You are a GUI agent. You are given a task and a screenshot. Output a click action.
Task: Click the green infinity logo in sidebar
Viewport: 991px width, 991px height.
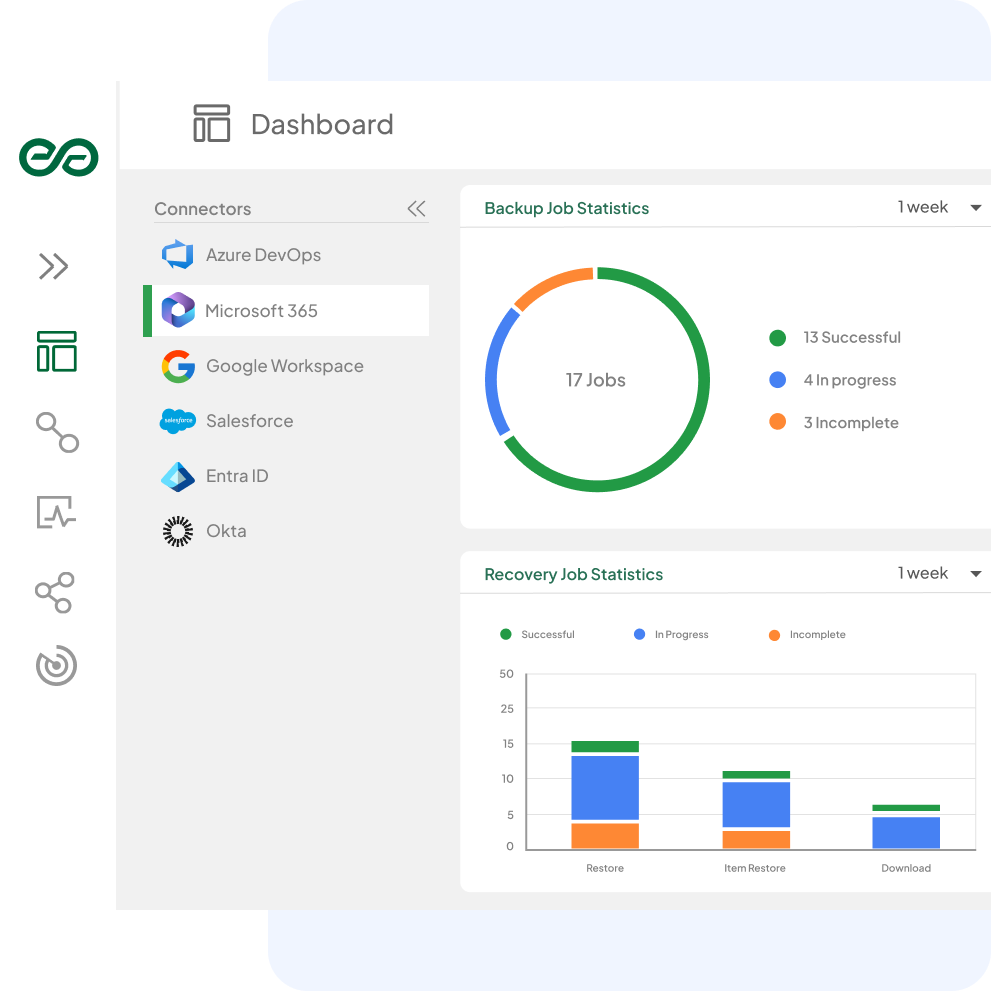(x=58, y=157)
